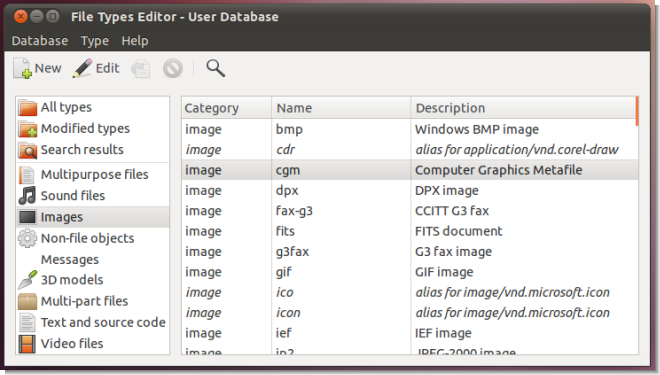Sort list by Category column header
The width and height of the screenshot is (660, 375).
tap(226, 108)
